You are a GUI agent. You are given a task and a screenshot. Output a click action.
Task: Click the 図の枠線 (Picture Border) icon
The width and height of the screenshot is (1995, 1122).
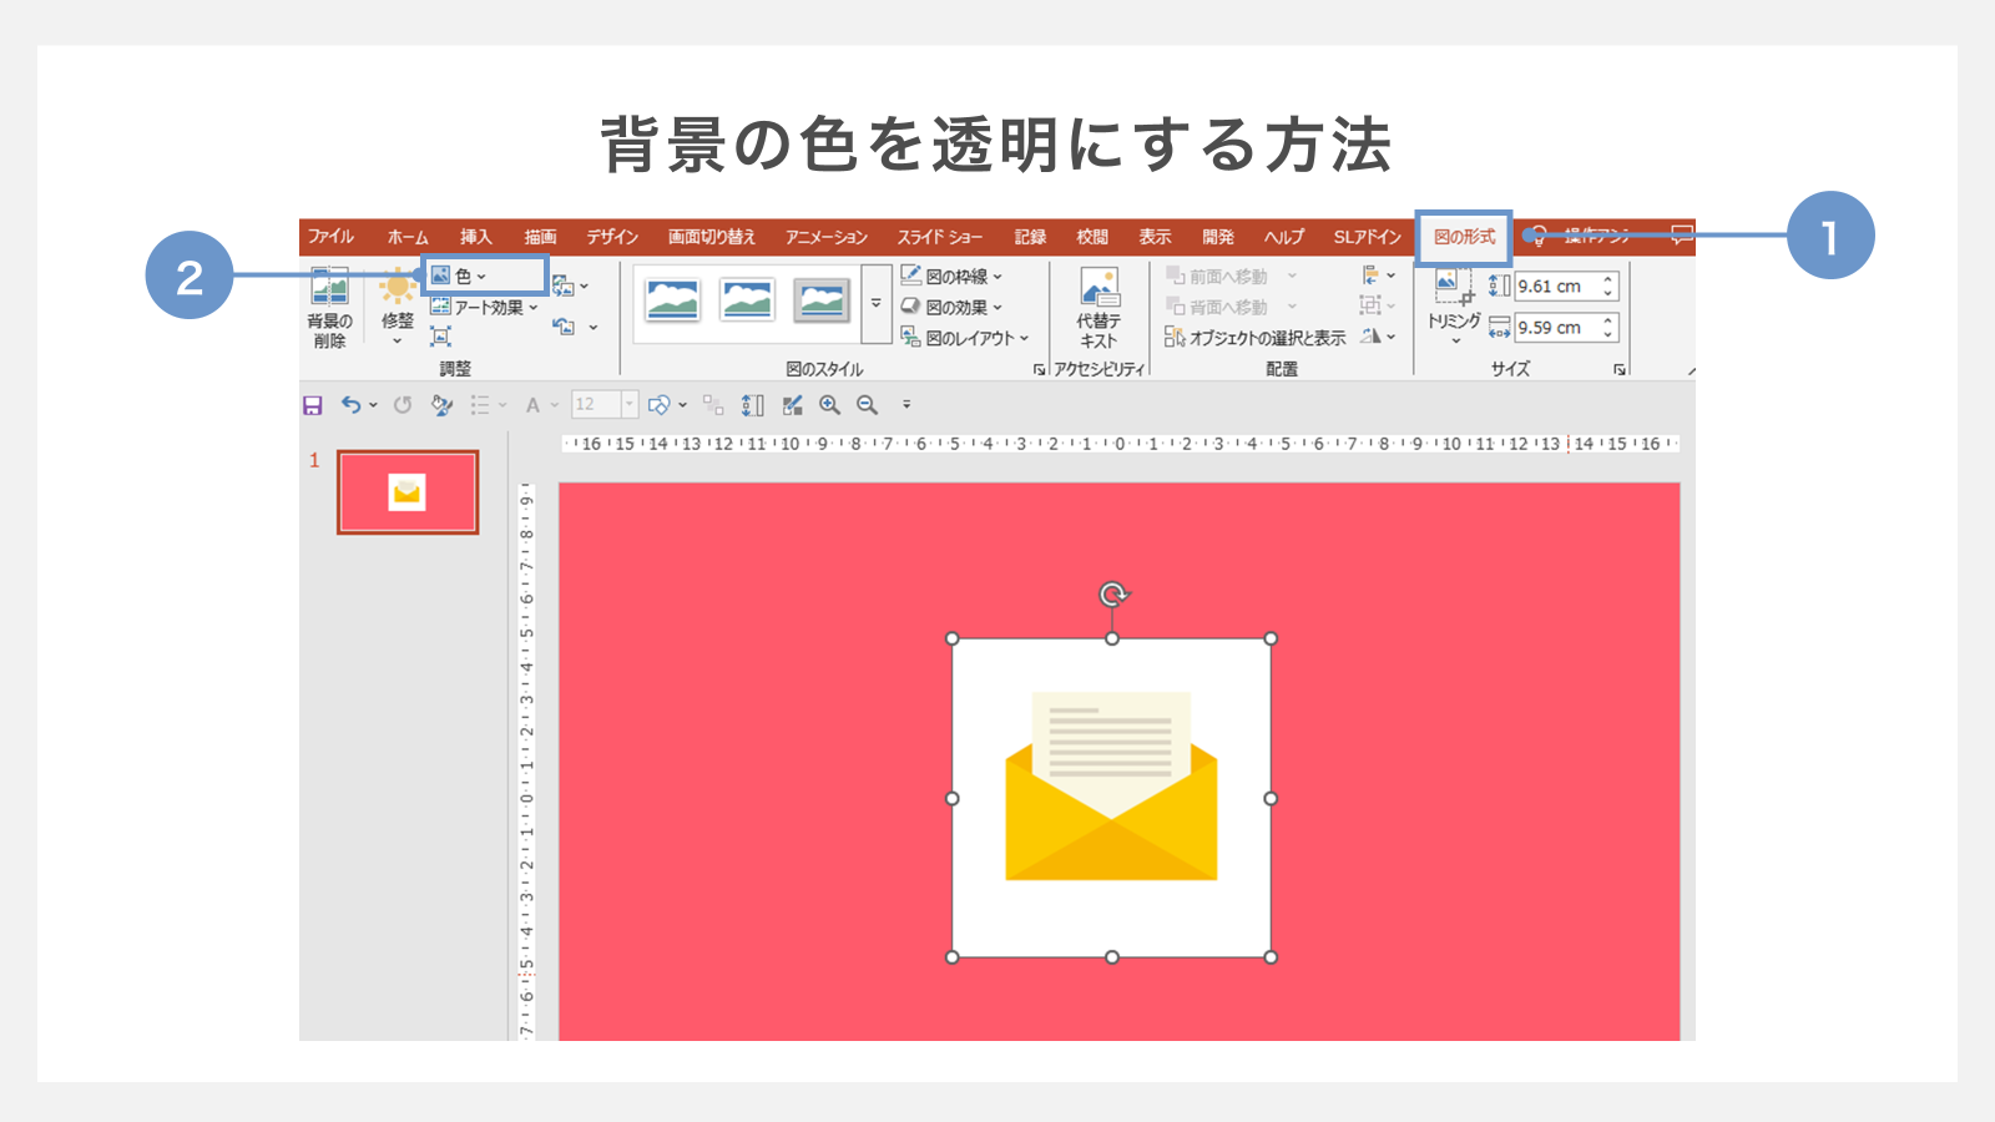(x=957, y=276)
